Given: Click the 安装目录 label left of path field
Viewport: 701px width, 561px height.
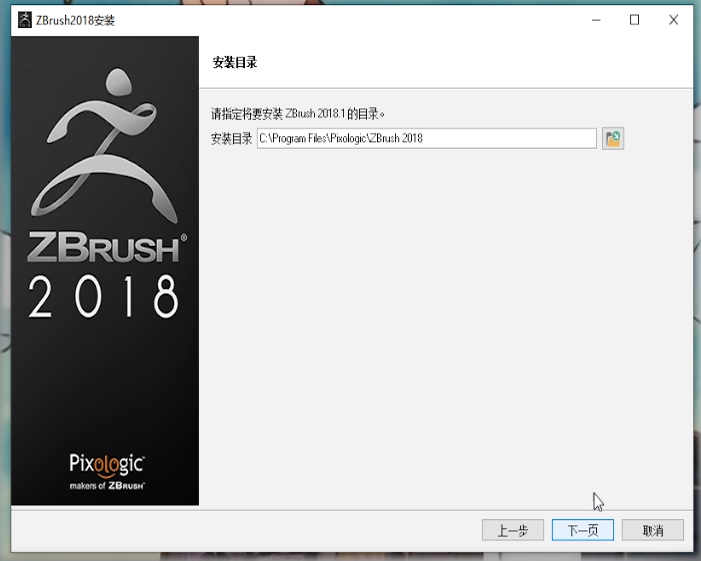Looking at the screenshot, I should [232, 139].
